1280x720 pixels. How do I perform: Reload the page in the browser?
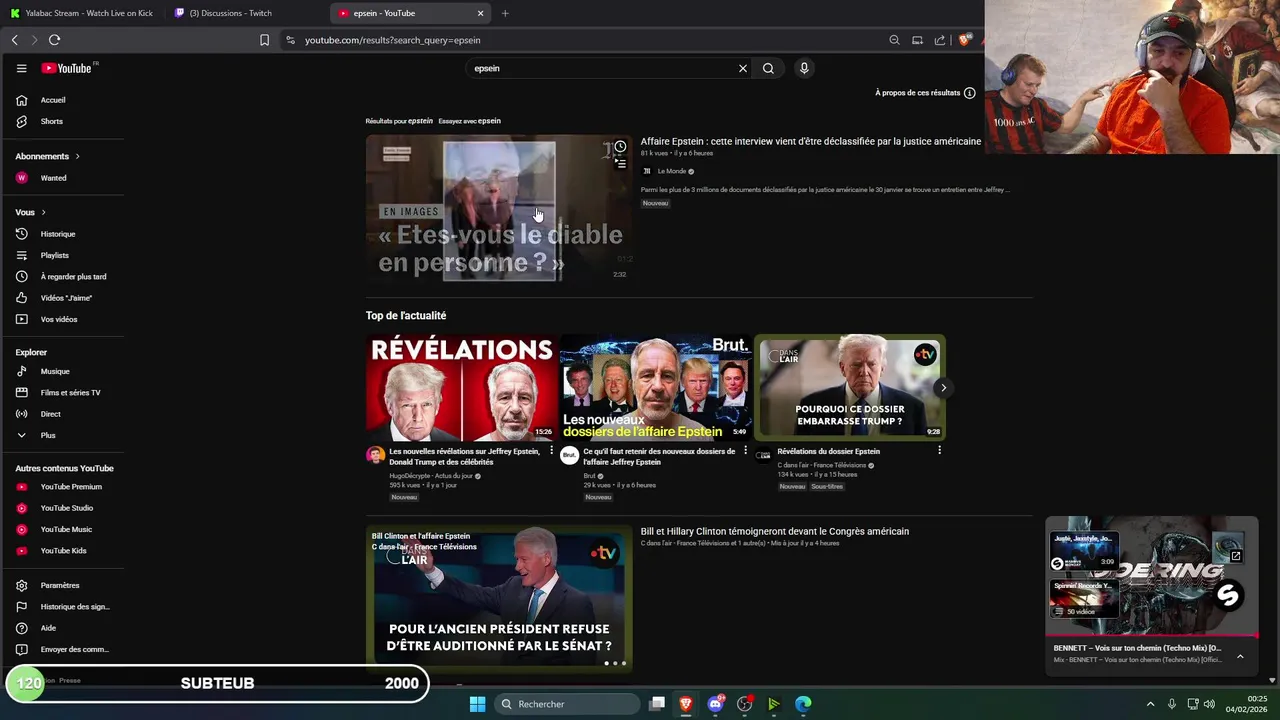[54, 40]
